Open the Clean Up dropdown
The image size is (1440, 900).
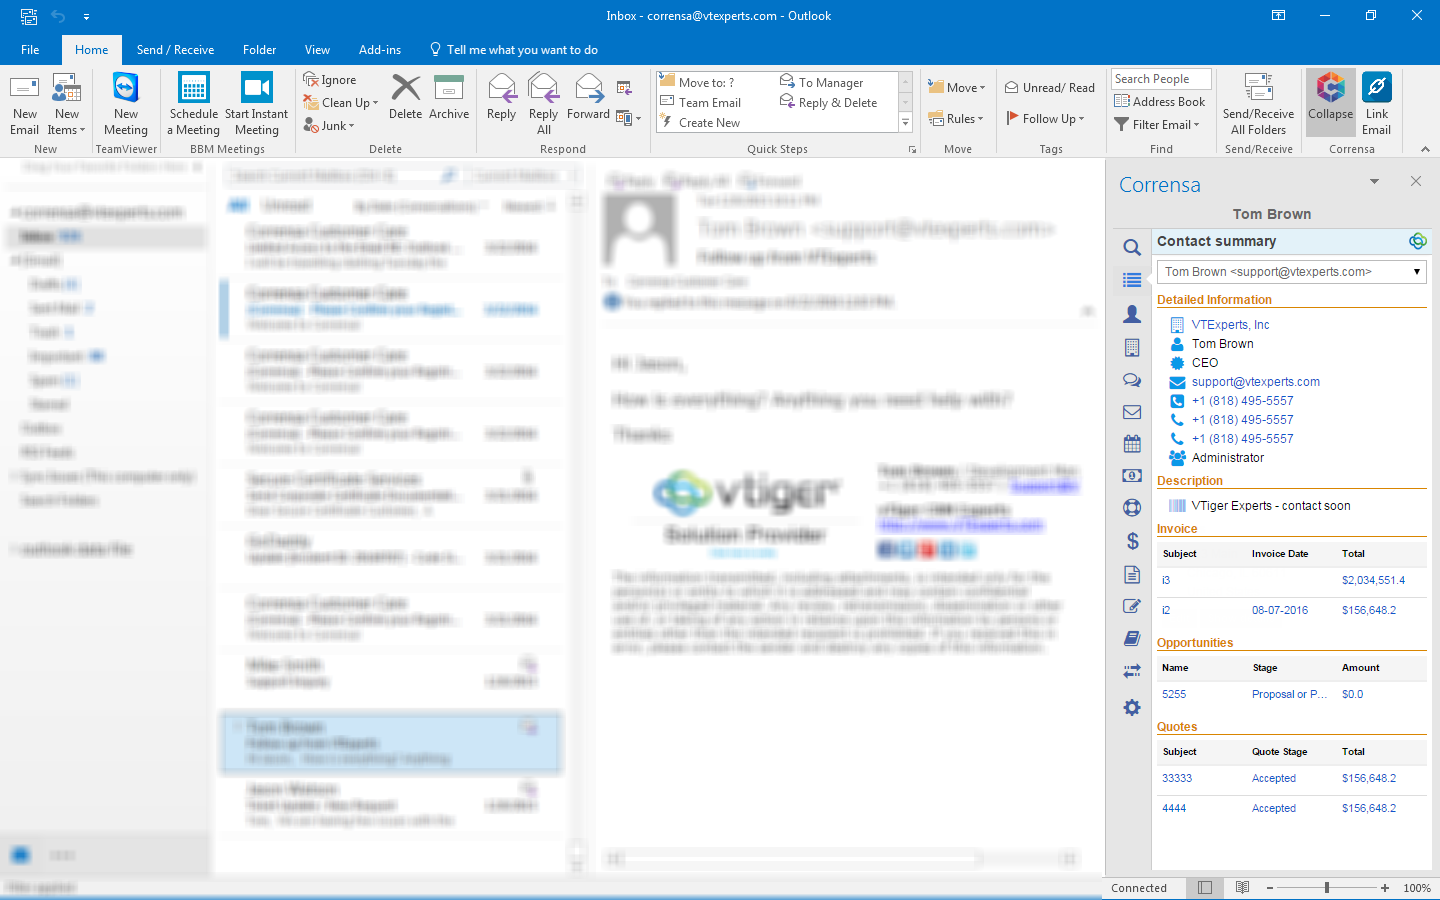341,103
